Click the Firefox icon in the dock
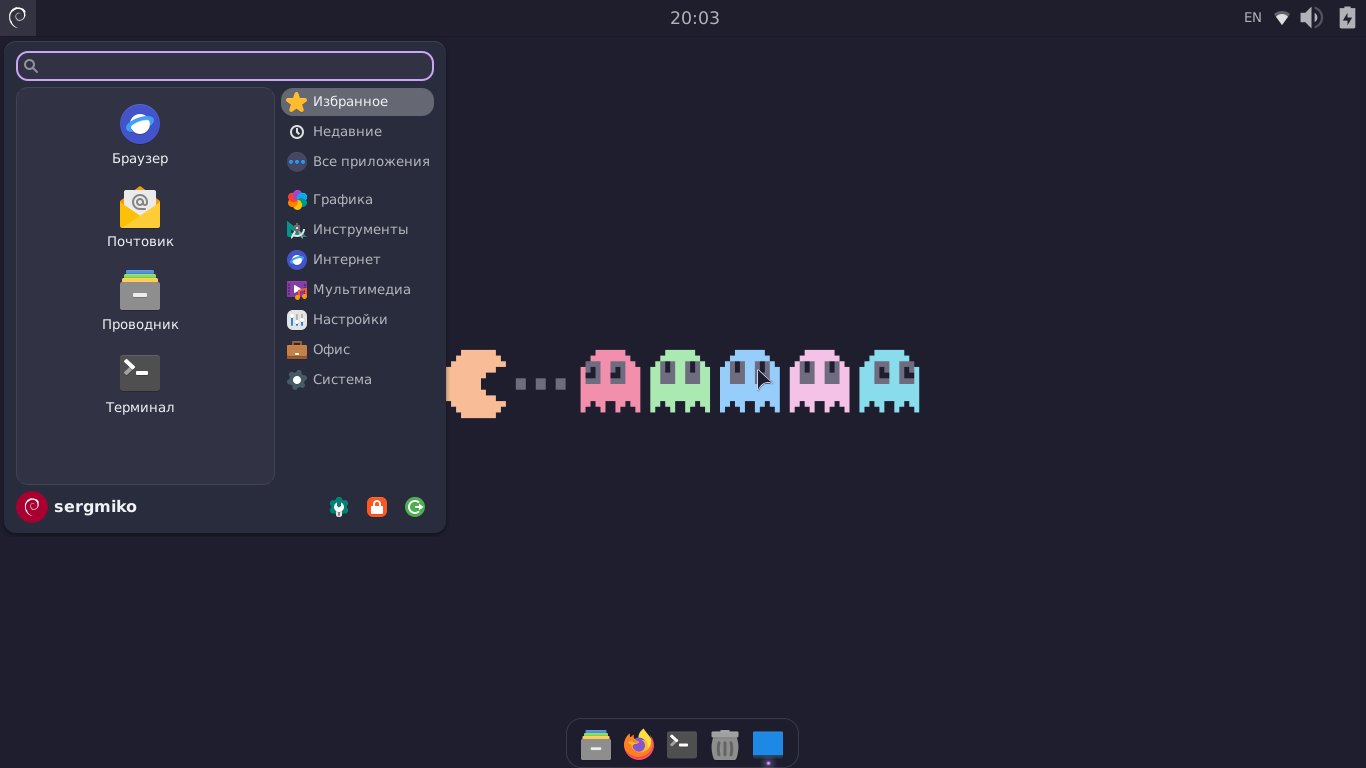 [639, 744]
